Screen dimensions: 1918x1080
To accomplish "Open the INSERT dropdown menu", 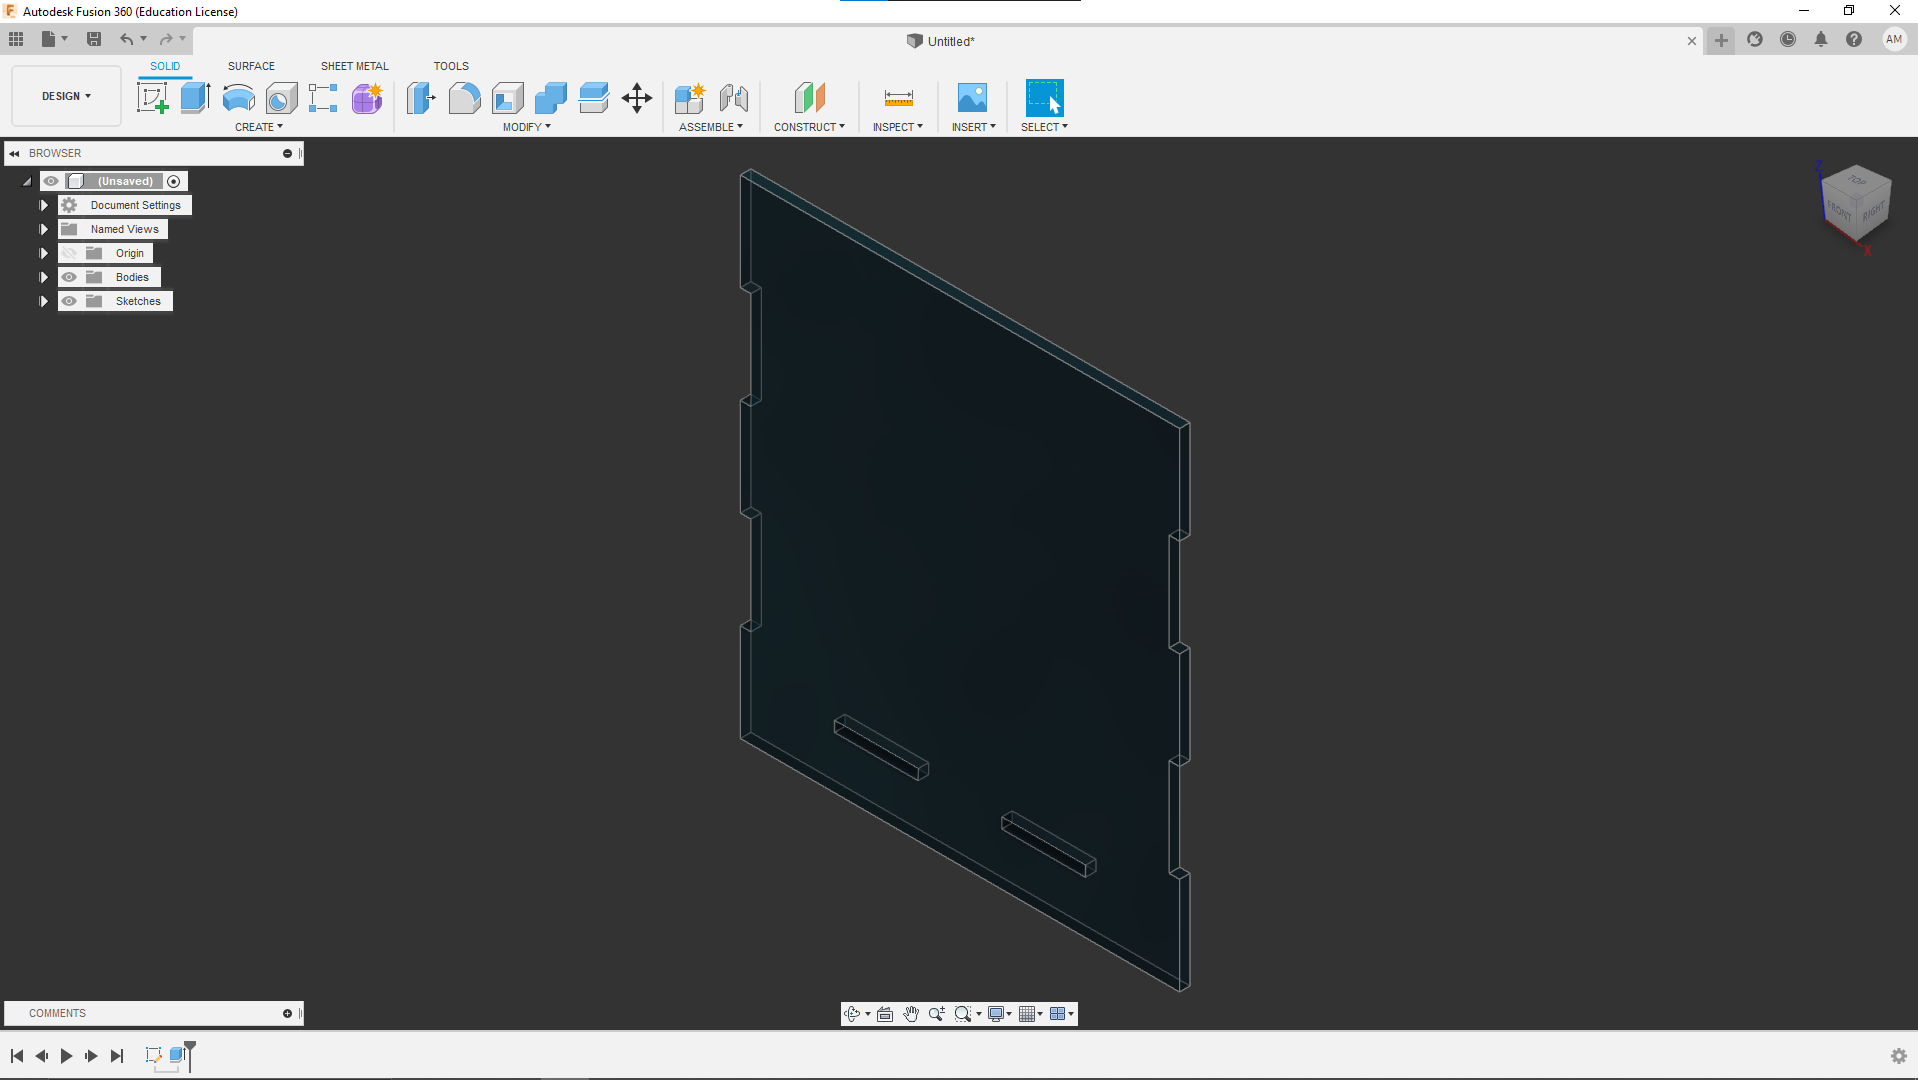I will 974,127.
